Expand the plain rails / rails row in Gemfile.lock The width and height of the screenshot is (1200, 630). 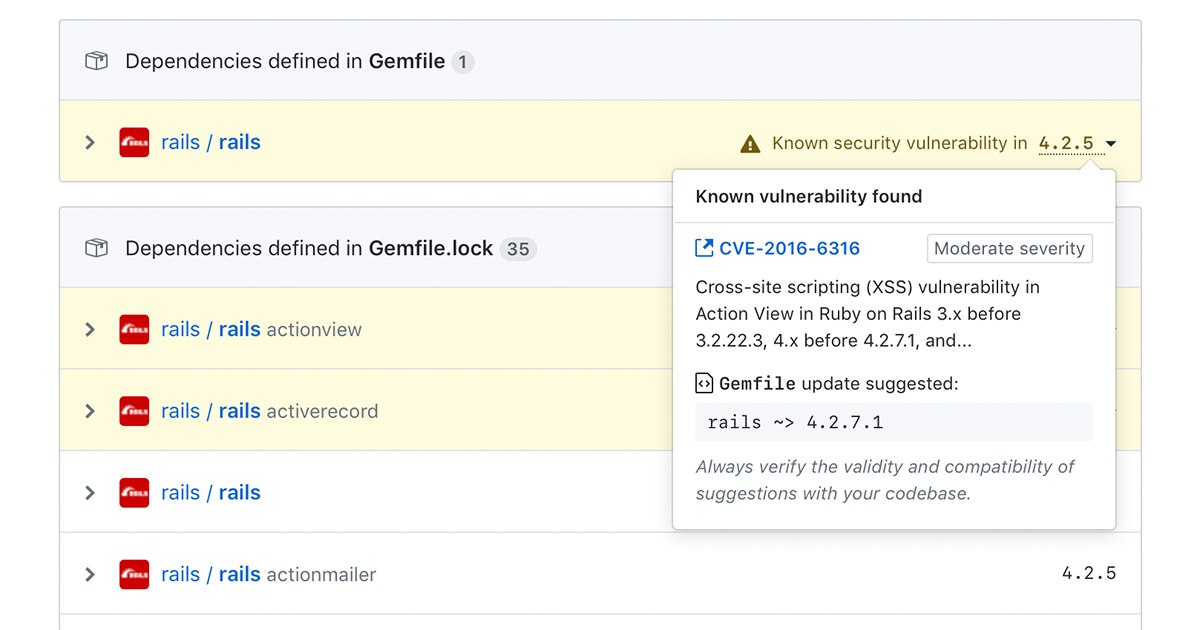click(90, 493)
